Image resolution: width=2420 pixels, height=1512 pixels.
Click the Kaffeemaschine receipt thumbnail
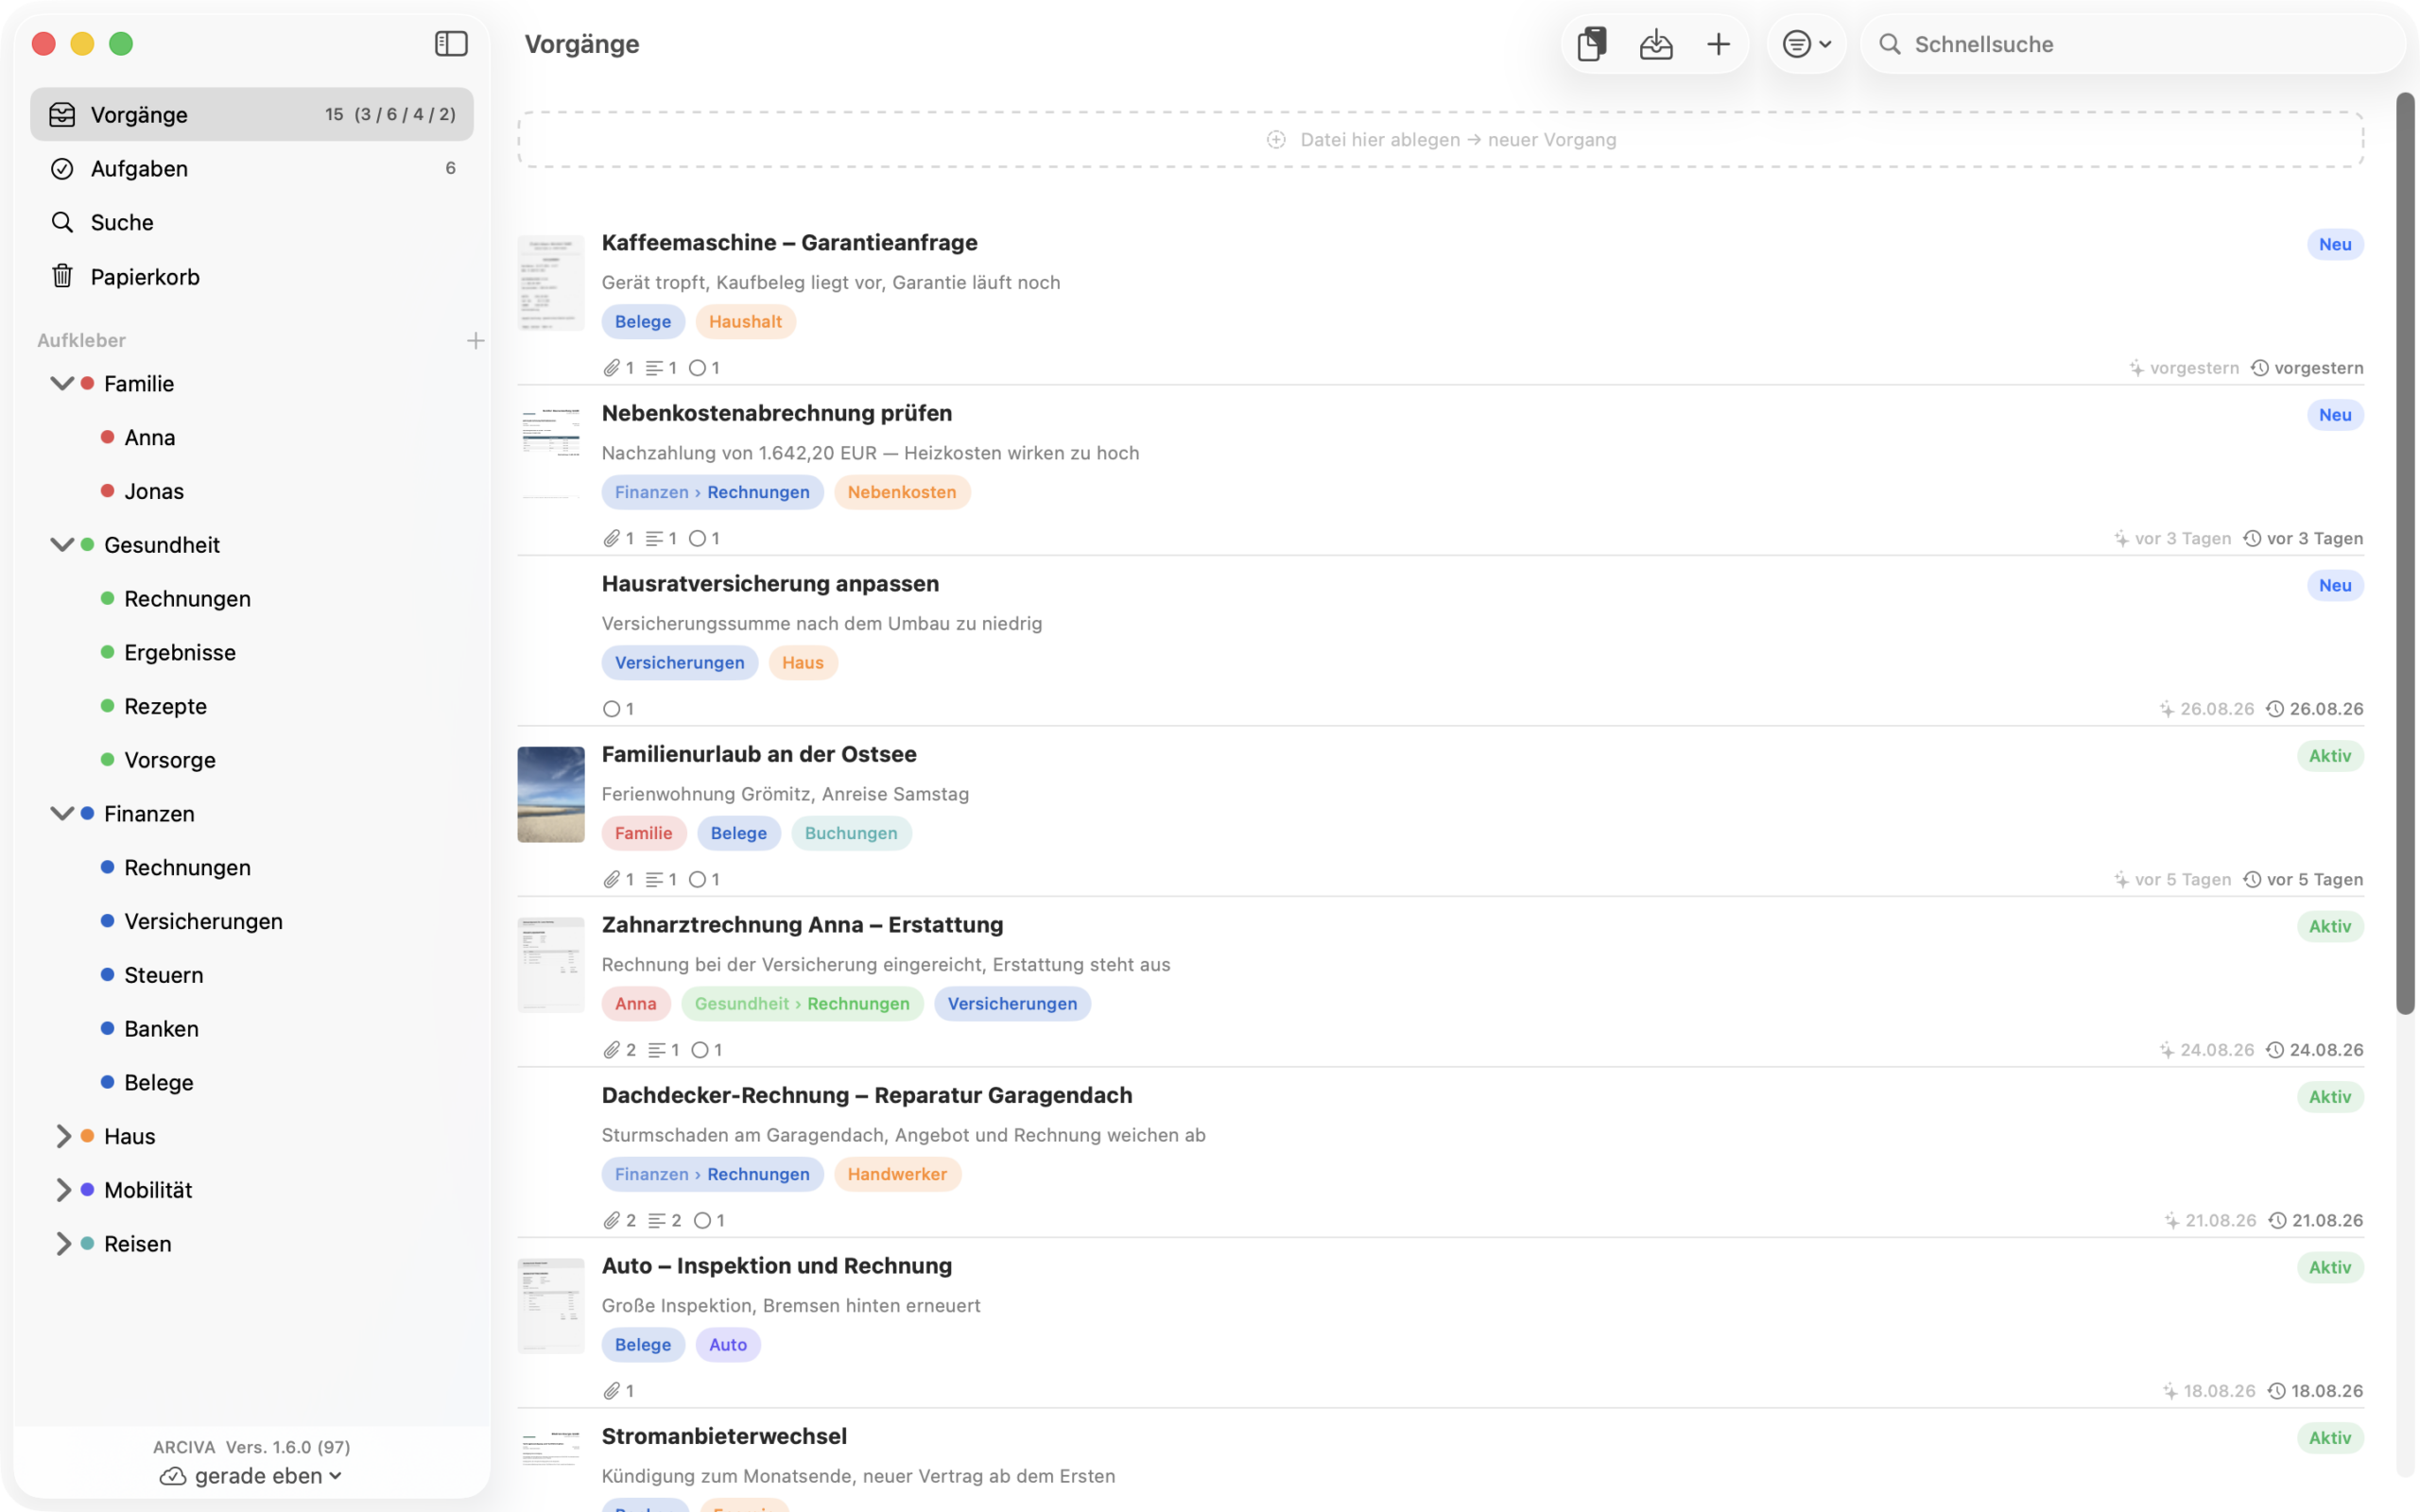tap(550, 283)
